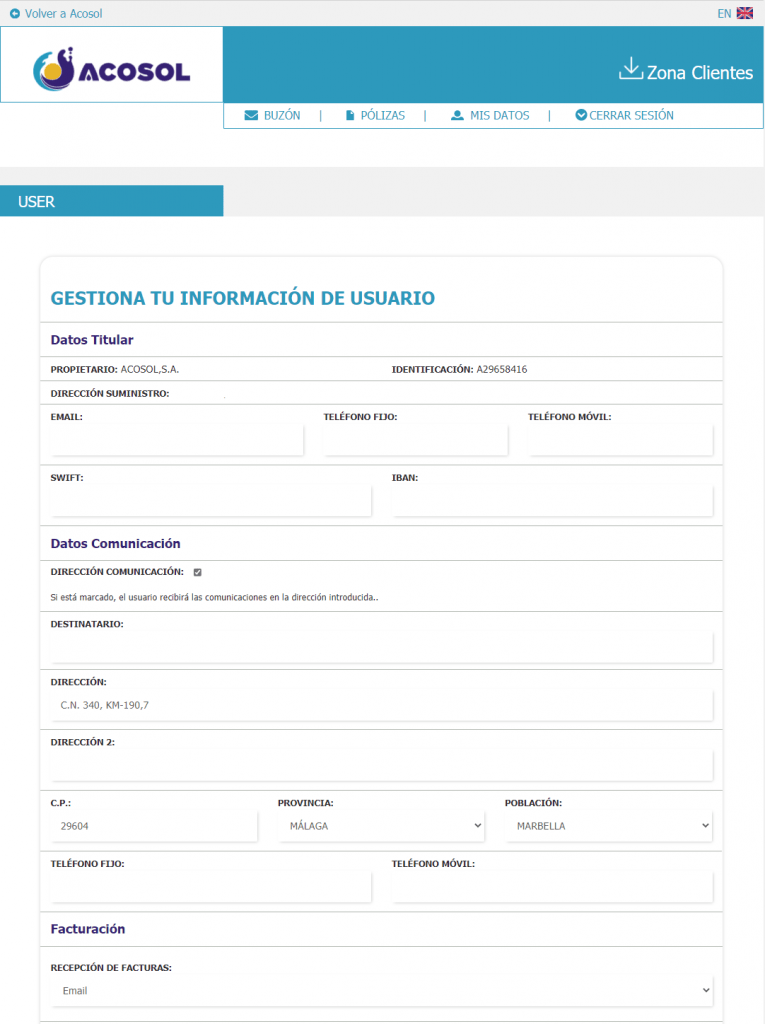
Task: Click the Zona Clientes download icon
Action: coord(630,69)
